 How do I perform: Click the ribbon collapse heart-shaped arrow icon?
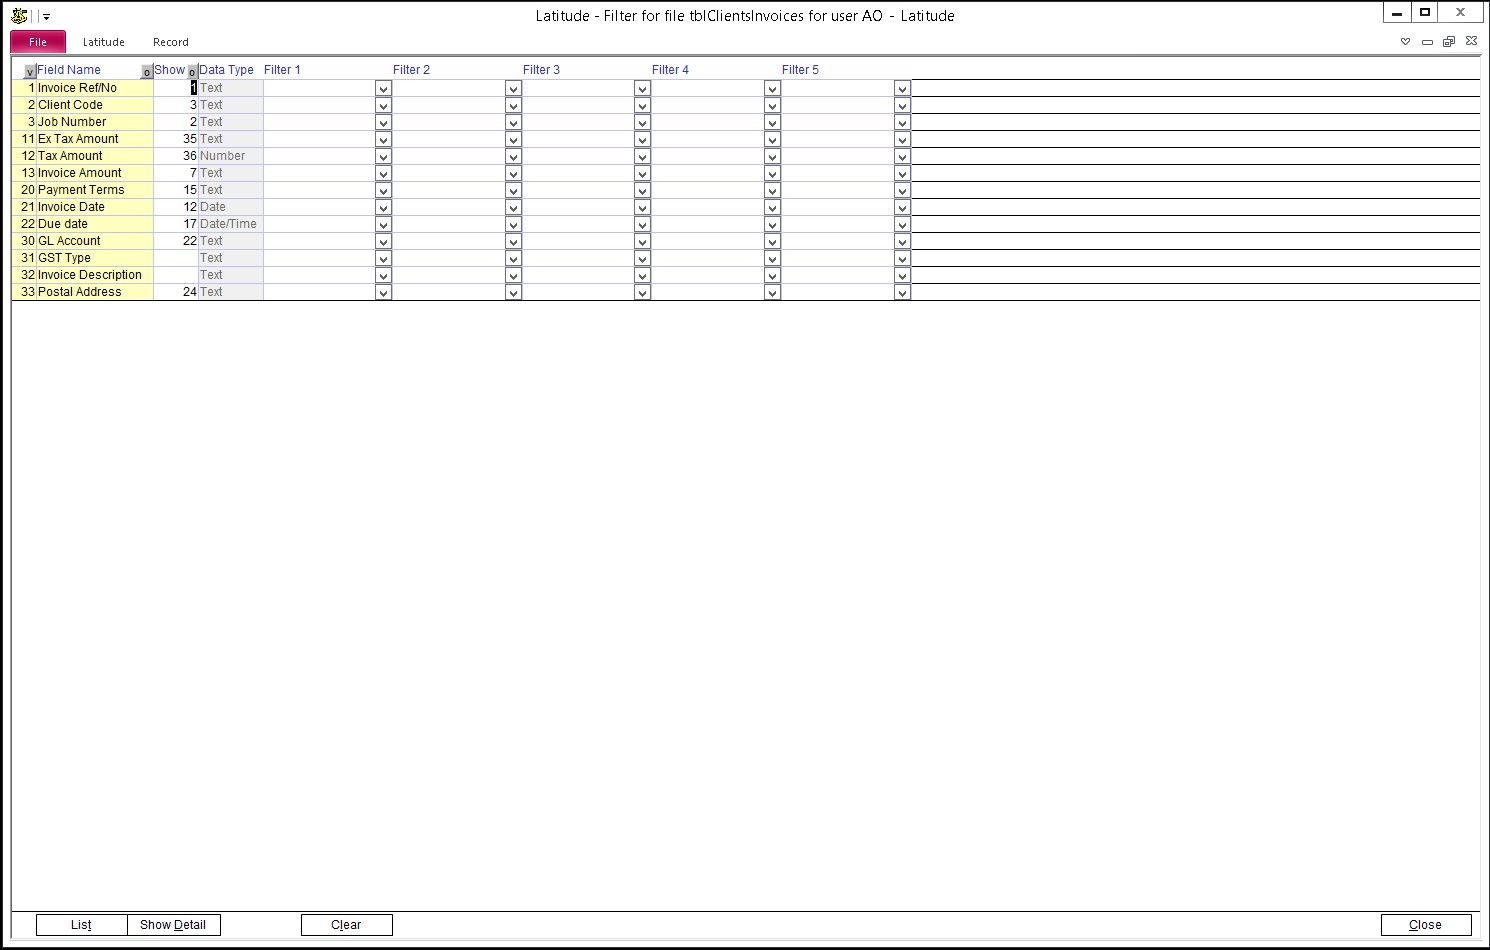coord(1405,42)
